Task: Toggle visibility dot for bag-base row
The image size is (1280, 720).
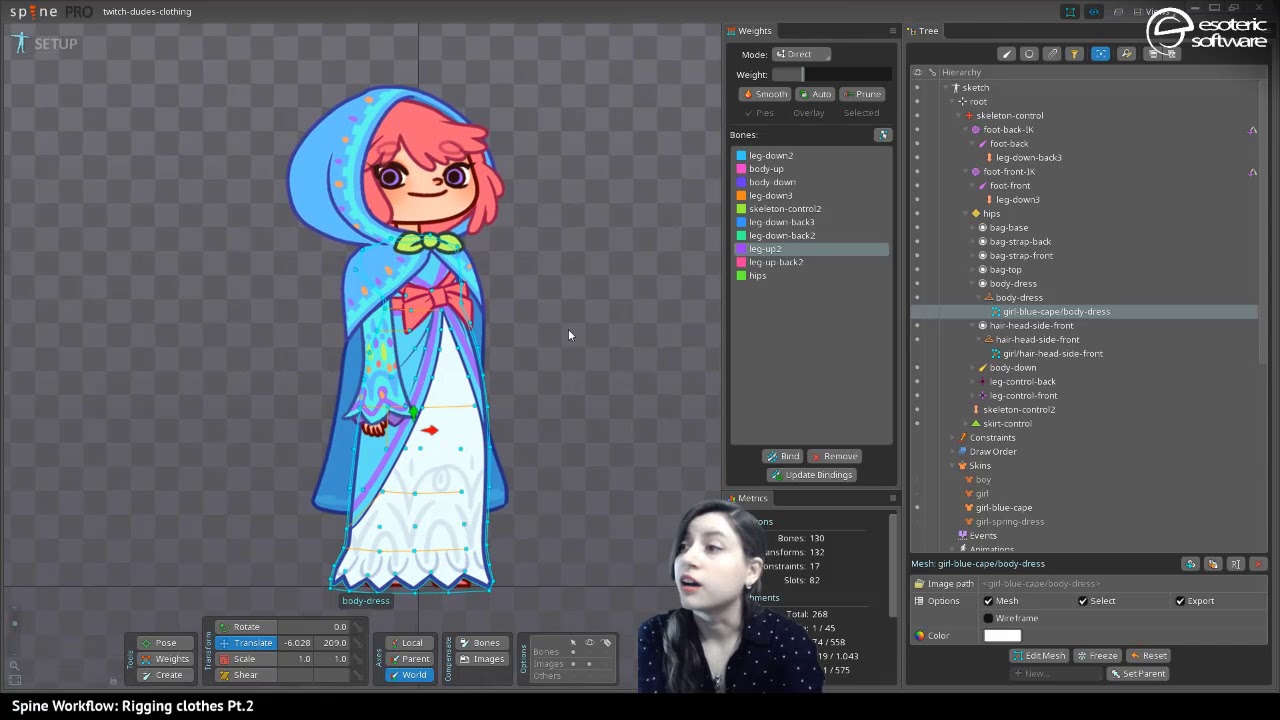Action: 917,228
